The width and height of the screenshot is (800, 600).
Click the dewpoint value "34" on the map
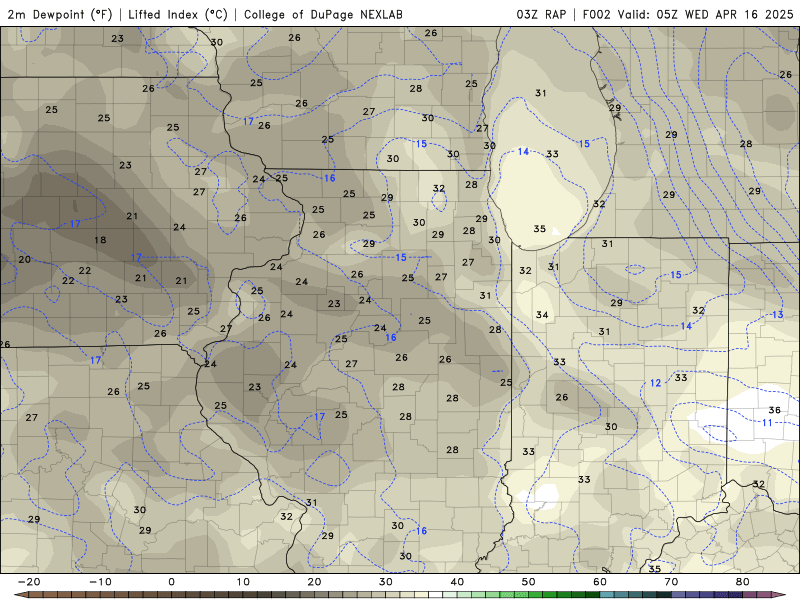[542, 315]
